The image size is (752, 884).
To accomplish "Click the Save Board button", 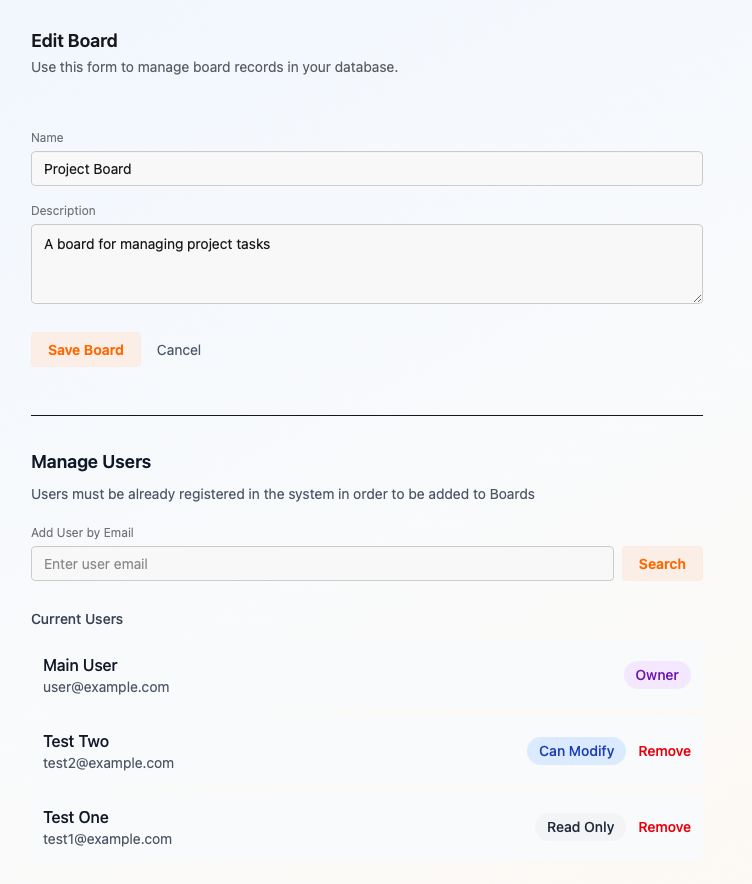I will click(x=86, y=350).
